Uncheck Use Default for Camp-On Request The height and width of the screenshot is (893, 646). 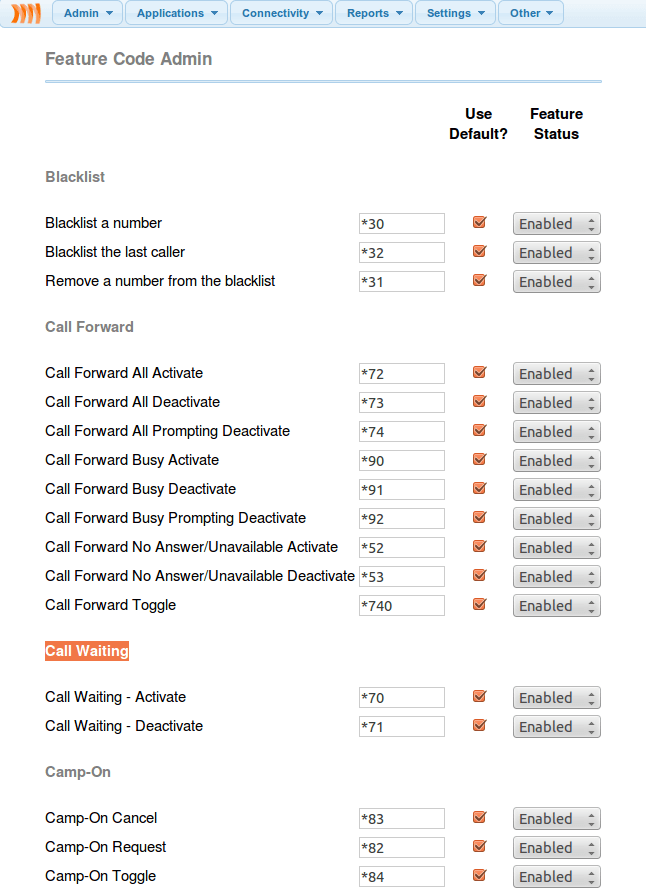pos(479,847)
